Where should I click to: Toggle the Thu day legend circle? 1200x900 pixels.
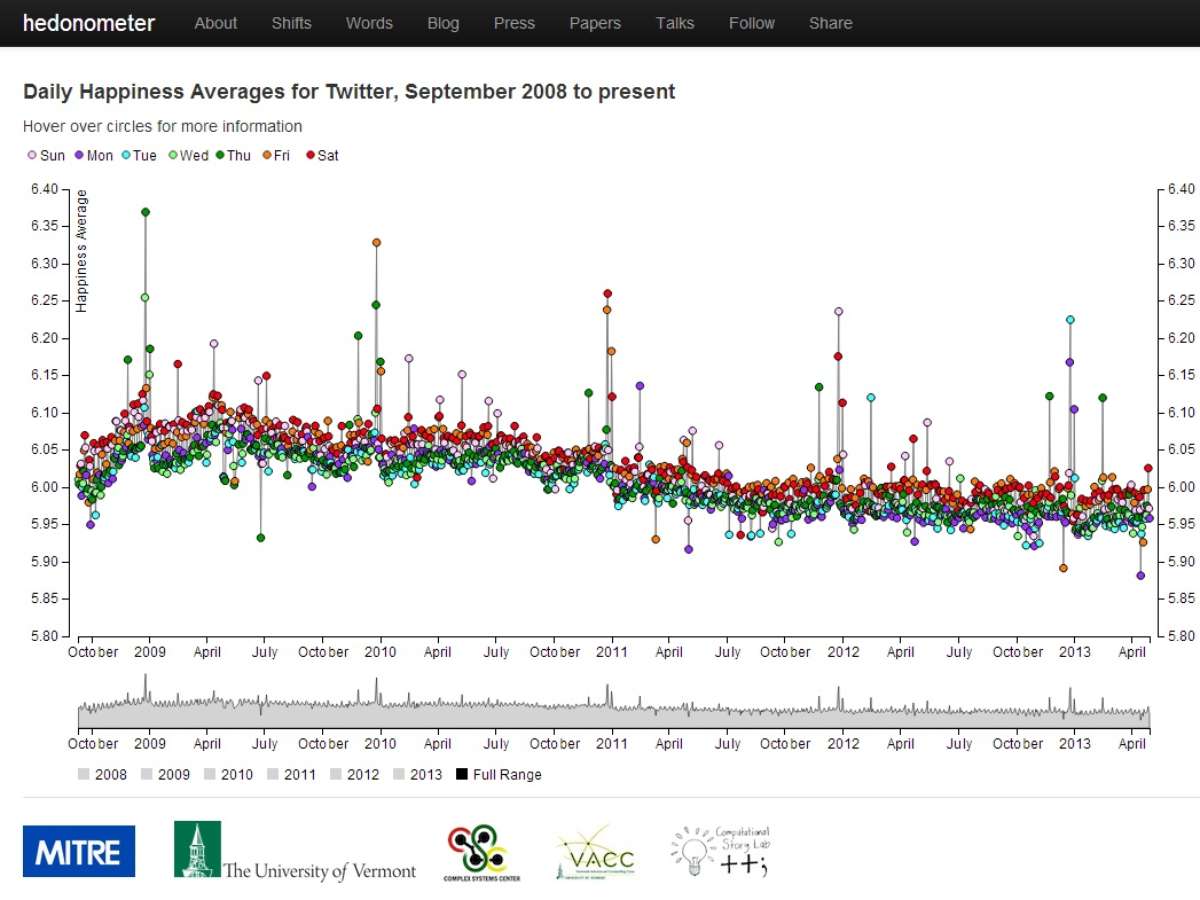click(220, 155)
